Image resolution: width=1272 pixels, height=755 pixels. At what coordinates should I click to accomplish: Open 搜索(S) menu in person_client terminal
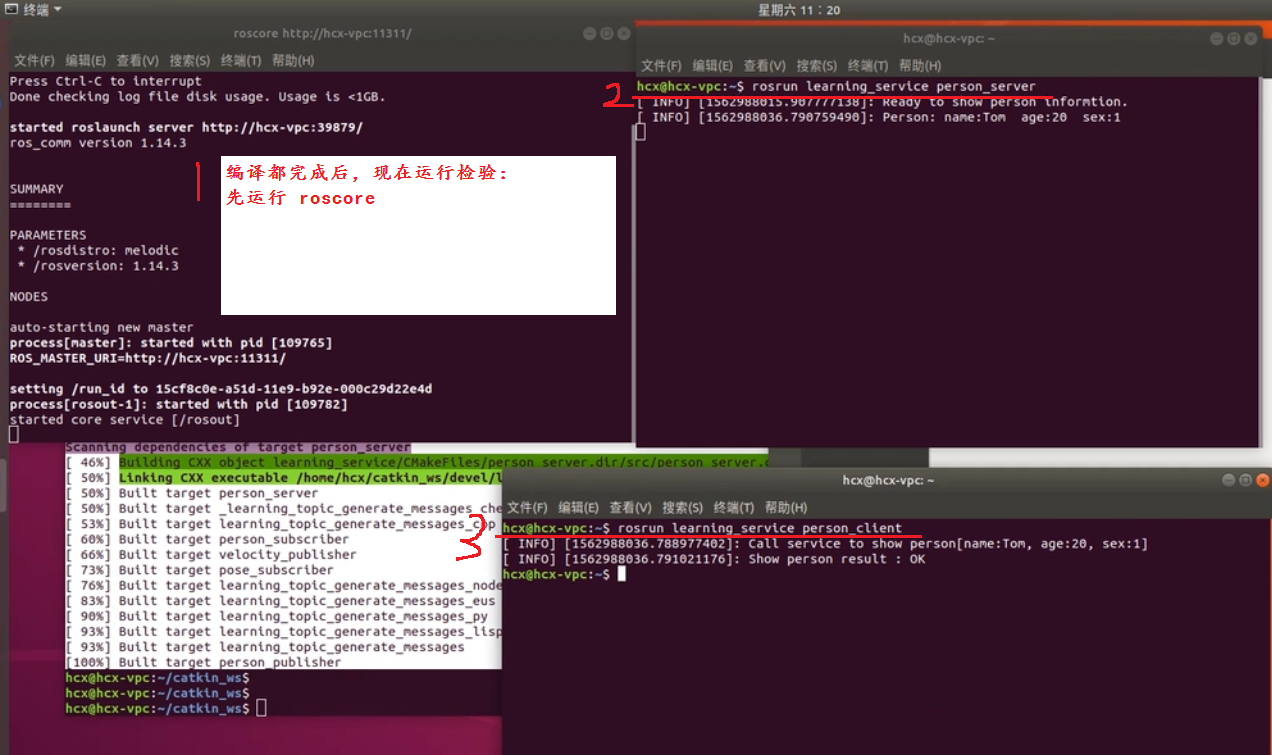point(682,508)
